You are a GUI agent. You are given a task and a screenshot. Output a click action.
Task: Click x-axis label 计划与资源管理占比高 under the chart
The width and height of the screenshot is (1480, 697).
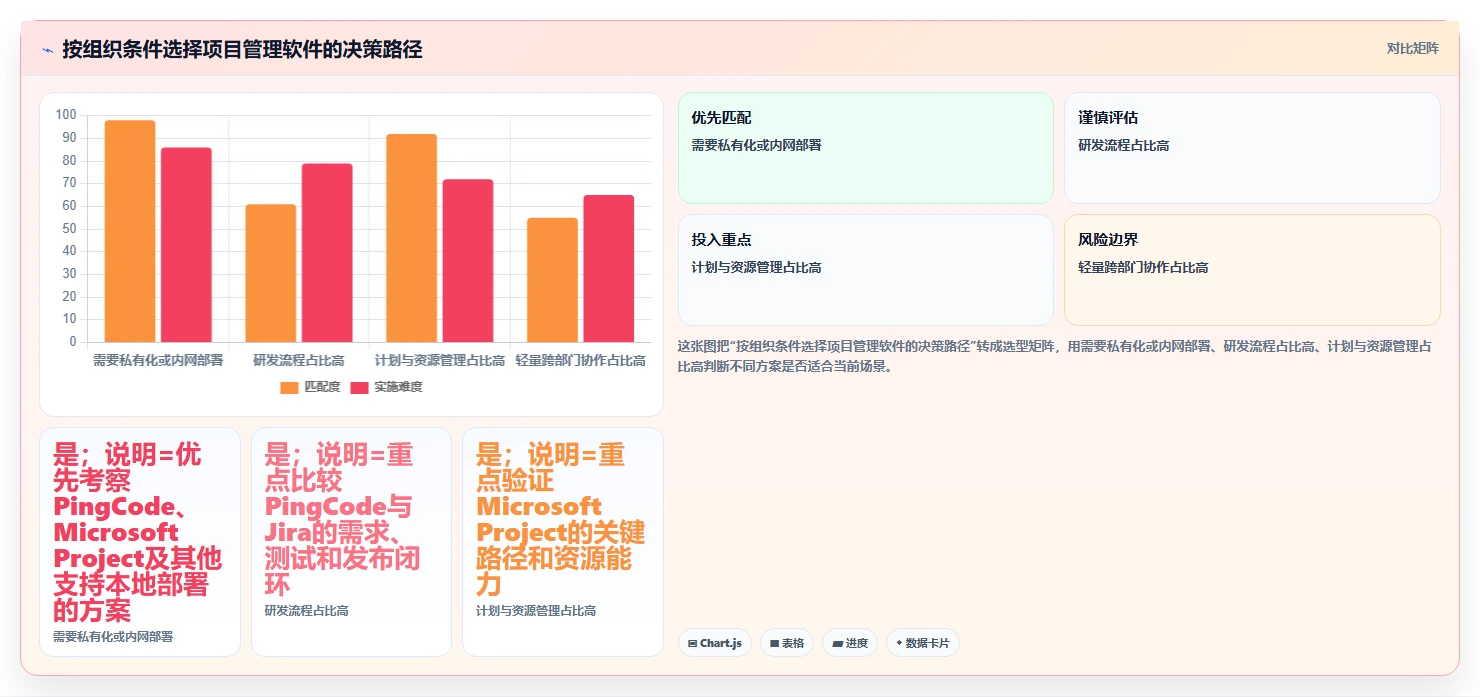coord(440,360)
